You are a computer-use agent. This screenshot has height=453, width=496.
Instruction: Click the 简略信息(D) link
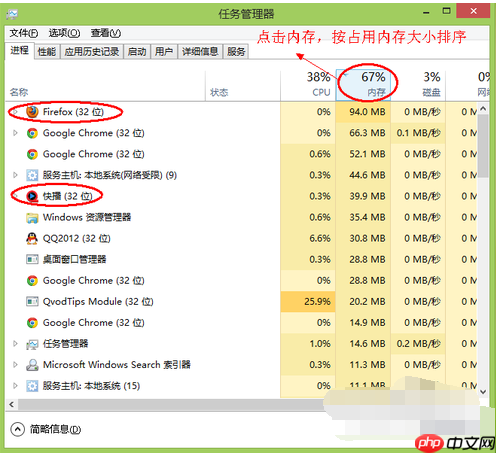click(x=55, y=429)
